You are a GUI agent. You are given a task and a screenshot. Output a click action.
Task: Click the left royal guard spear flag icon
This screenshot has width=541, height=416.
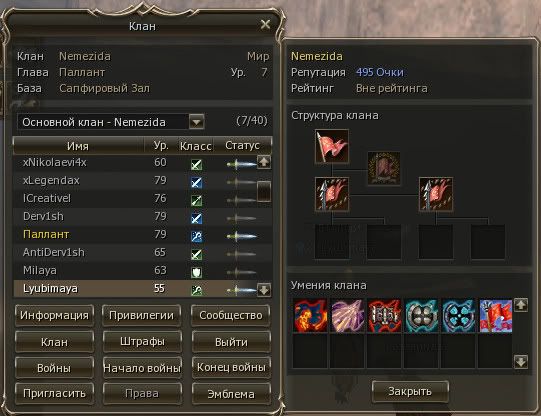(x=332, y=194)
